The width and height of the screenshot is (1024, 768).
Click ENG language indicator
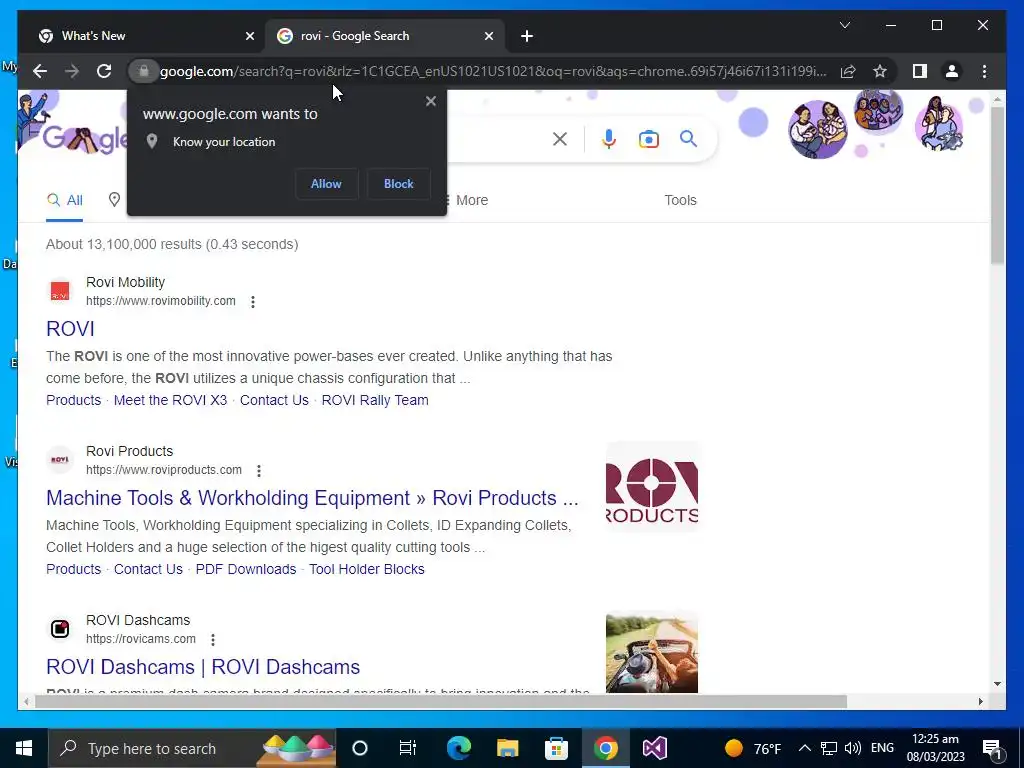click(882, 748)
